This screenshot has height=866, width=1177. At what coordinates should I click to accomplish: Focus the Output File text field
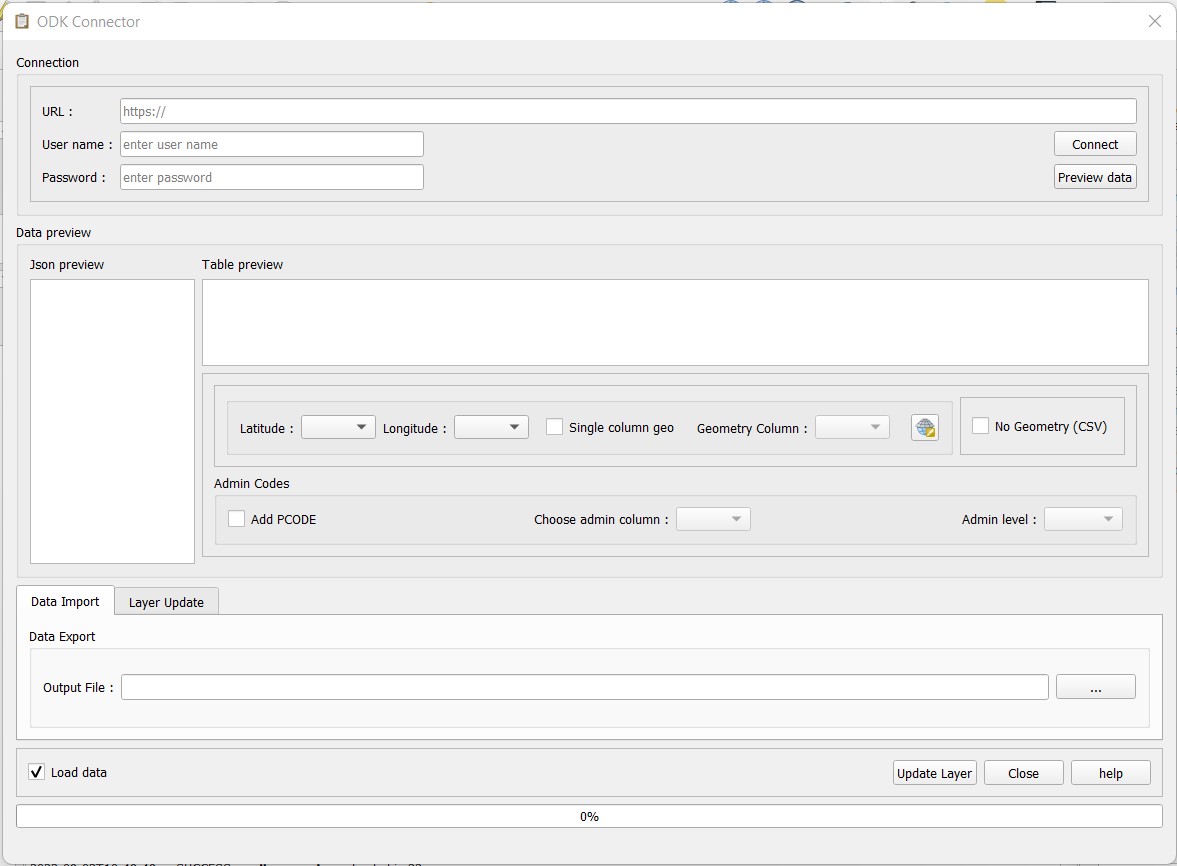tap(585, 687)
